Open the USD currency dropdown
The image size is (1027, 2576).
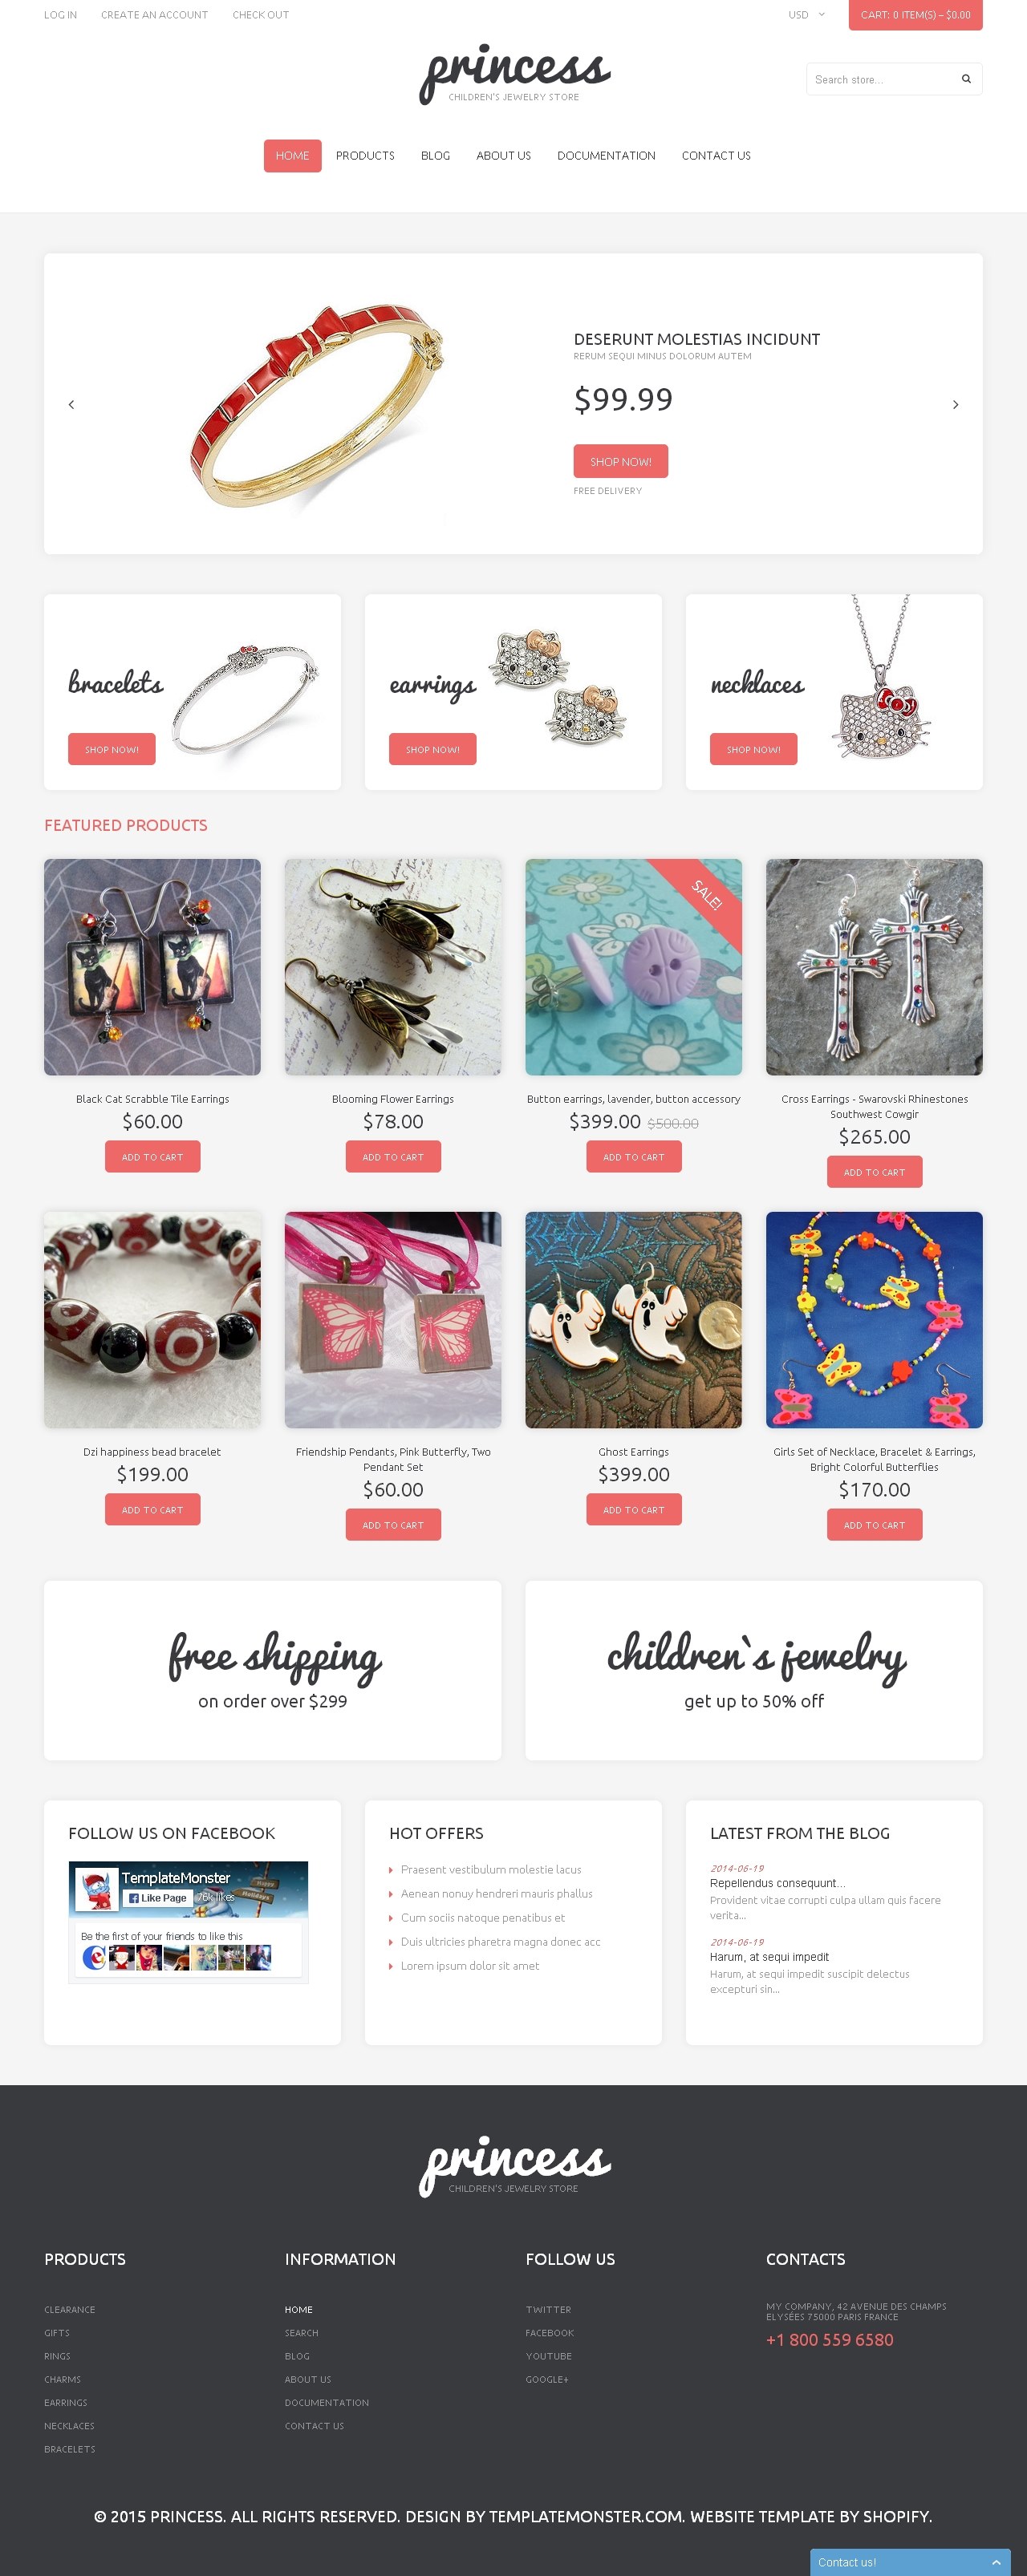[x=806, y=15]
